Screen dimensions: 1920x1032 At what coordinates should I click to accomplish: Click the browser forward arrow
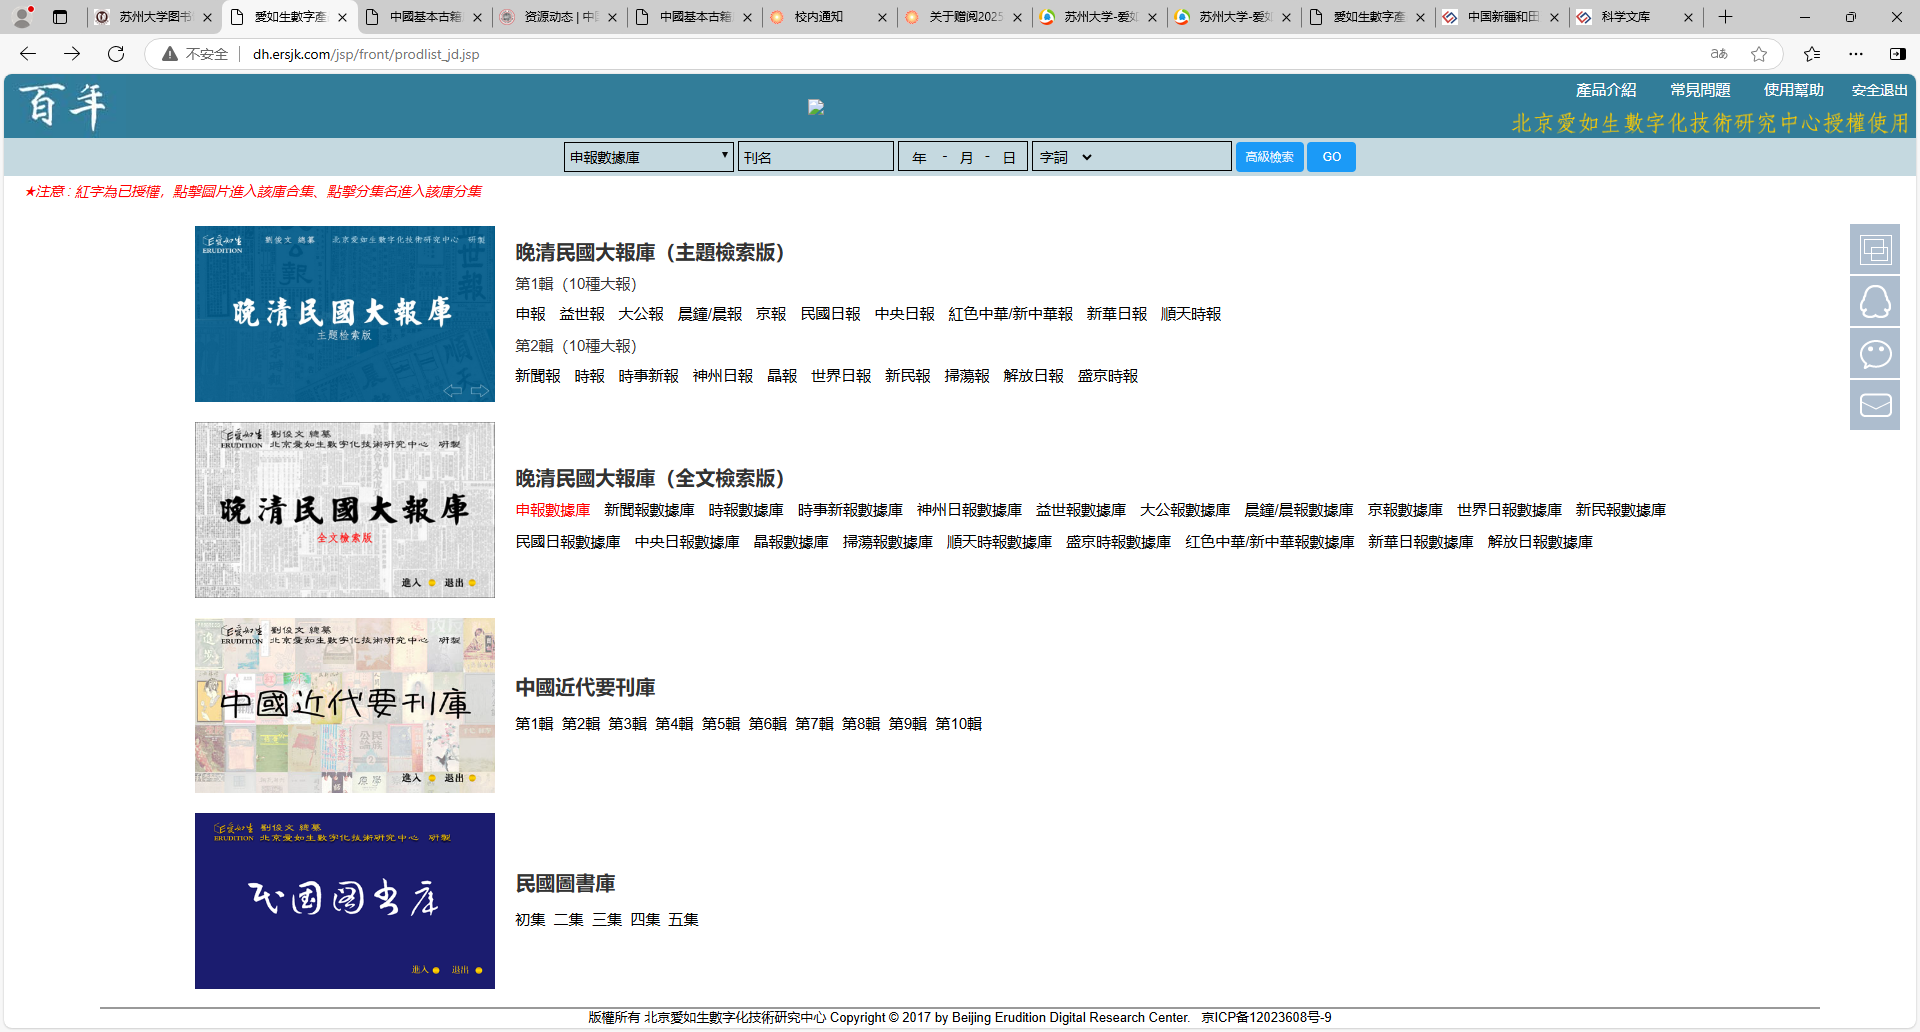click(x=72, y=54)
